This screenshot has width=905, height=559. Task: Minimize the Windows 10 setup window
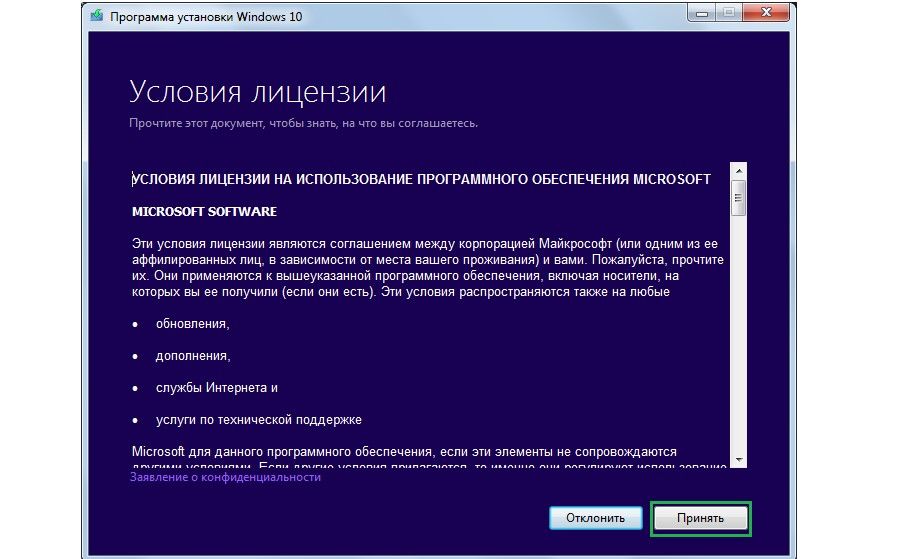[x=701, y=12]
